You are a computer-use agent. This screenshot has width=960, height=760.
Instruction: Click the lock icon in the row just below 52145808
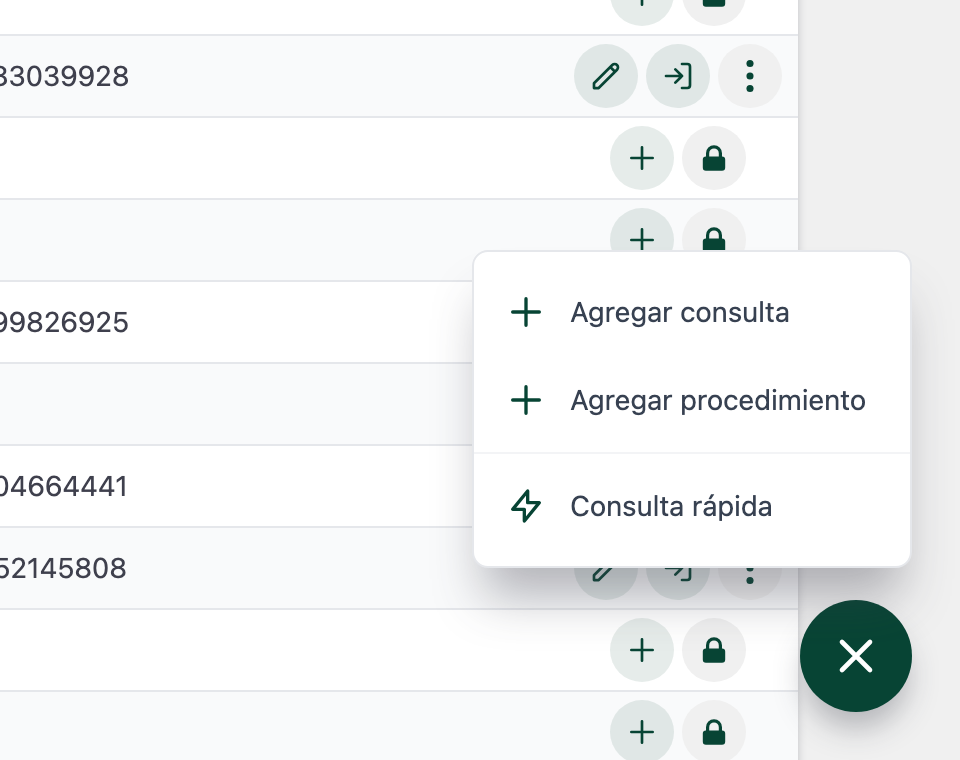pos(714,650)
